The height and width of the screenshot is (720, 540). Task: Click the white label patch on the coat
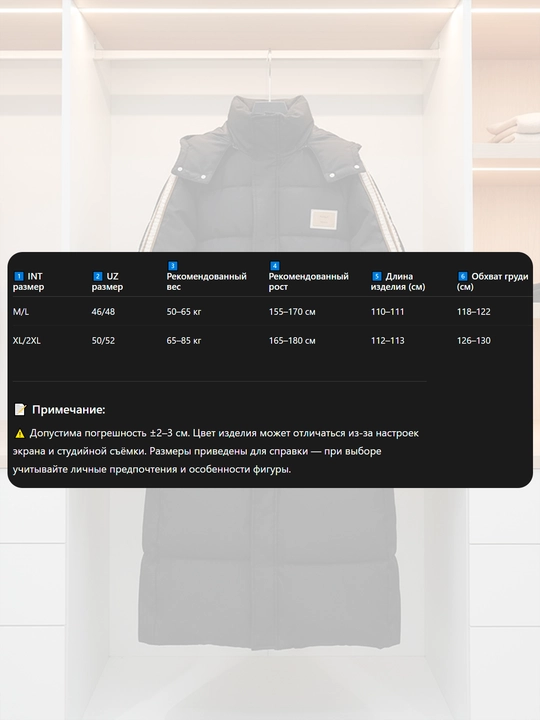[324, 219]
